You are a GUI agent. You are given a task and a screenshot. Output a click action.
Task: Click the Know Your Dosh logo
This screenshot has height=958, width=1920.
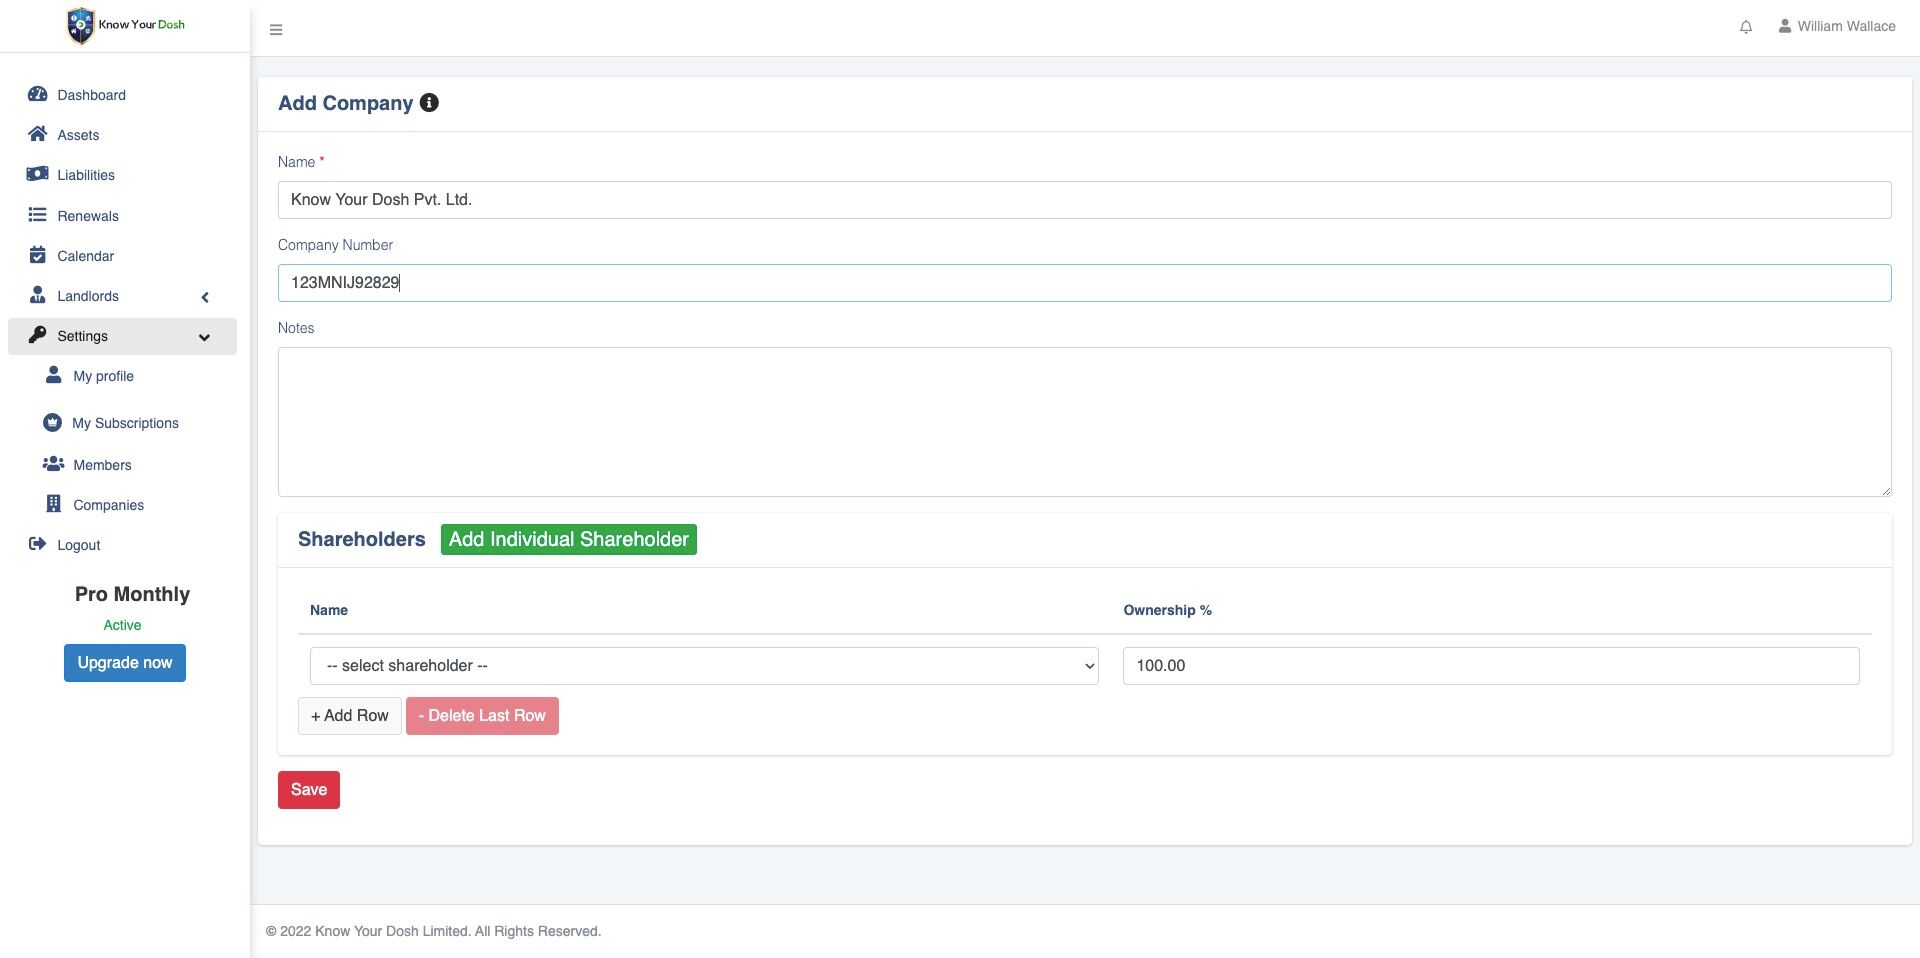pyautogui.click(x=125, y=25)
